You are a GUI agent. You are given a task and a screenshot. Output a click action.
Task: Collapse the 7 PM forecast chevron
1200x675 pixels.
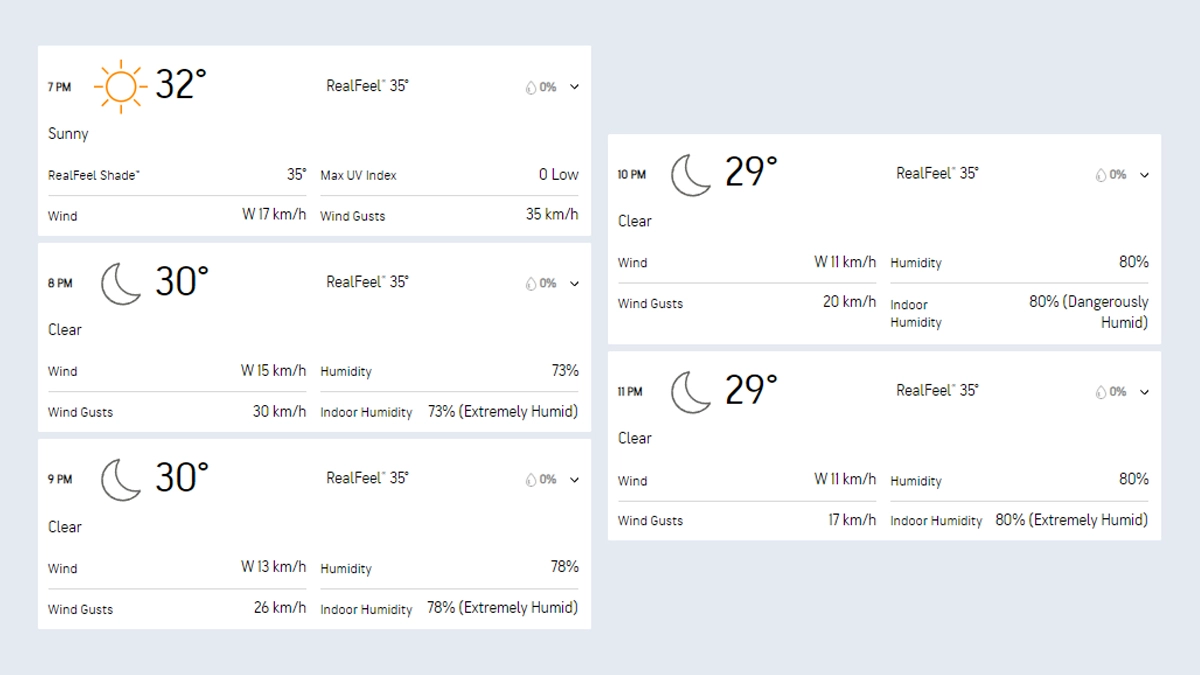point(575,87)
